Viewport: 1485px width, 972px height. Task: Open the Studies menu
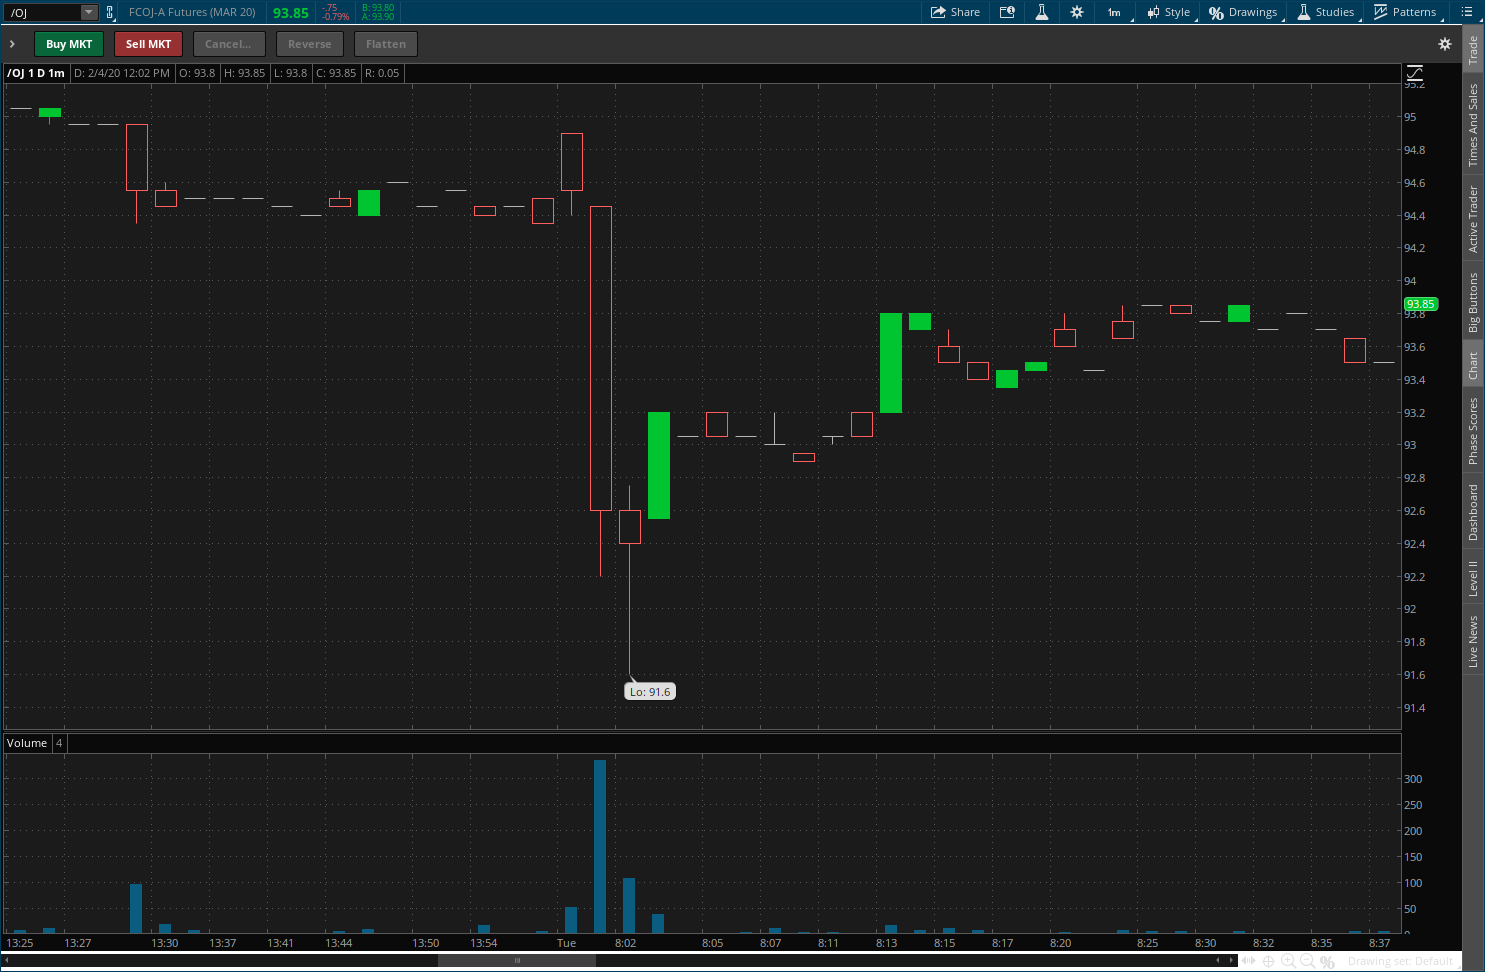tap(1326, 12)
